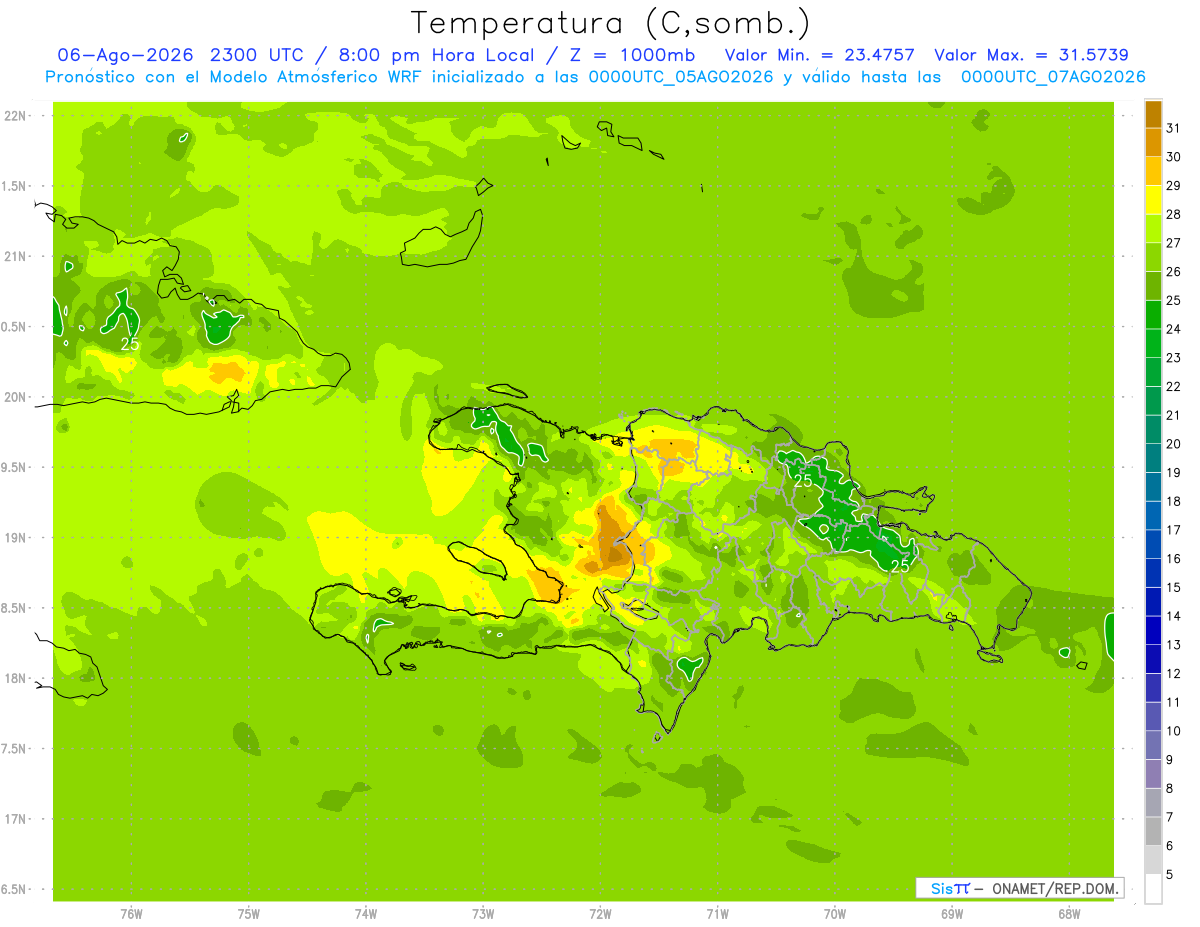Click the "7.5N" latitude label
The height and width of the screenshot is (927, 1200).
pos(14,748)
